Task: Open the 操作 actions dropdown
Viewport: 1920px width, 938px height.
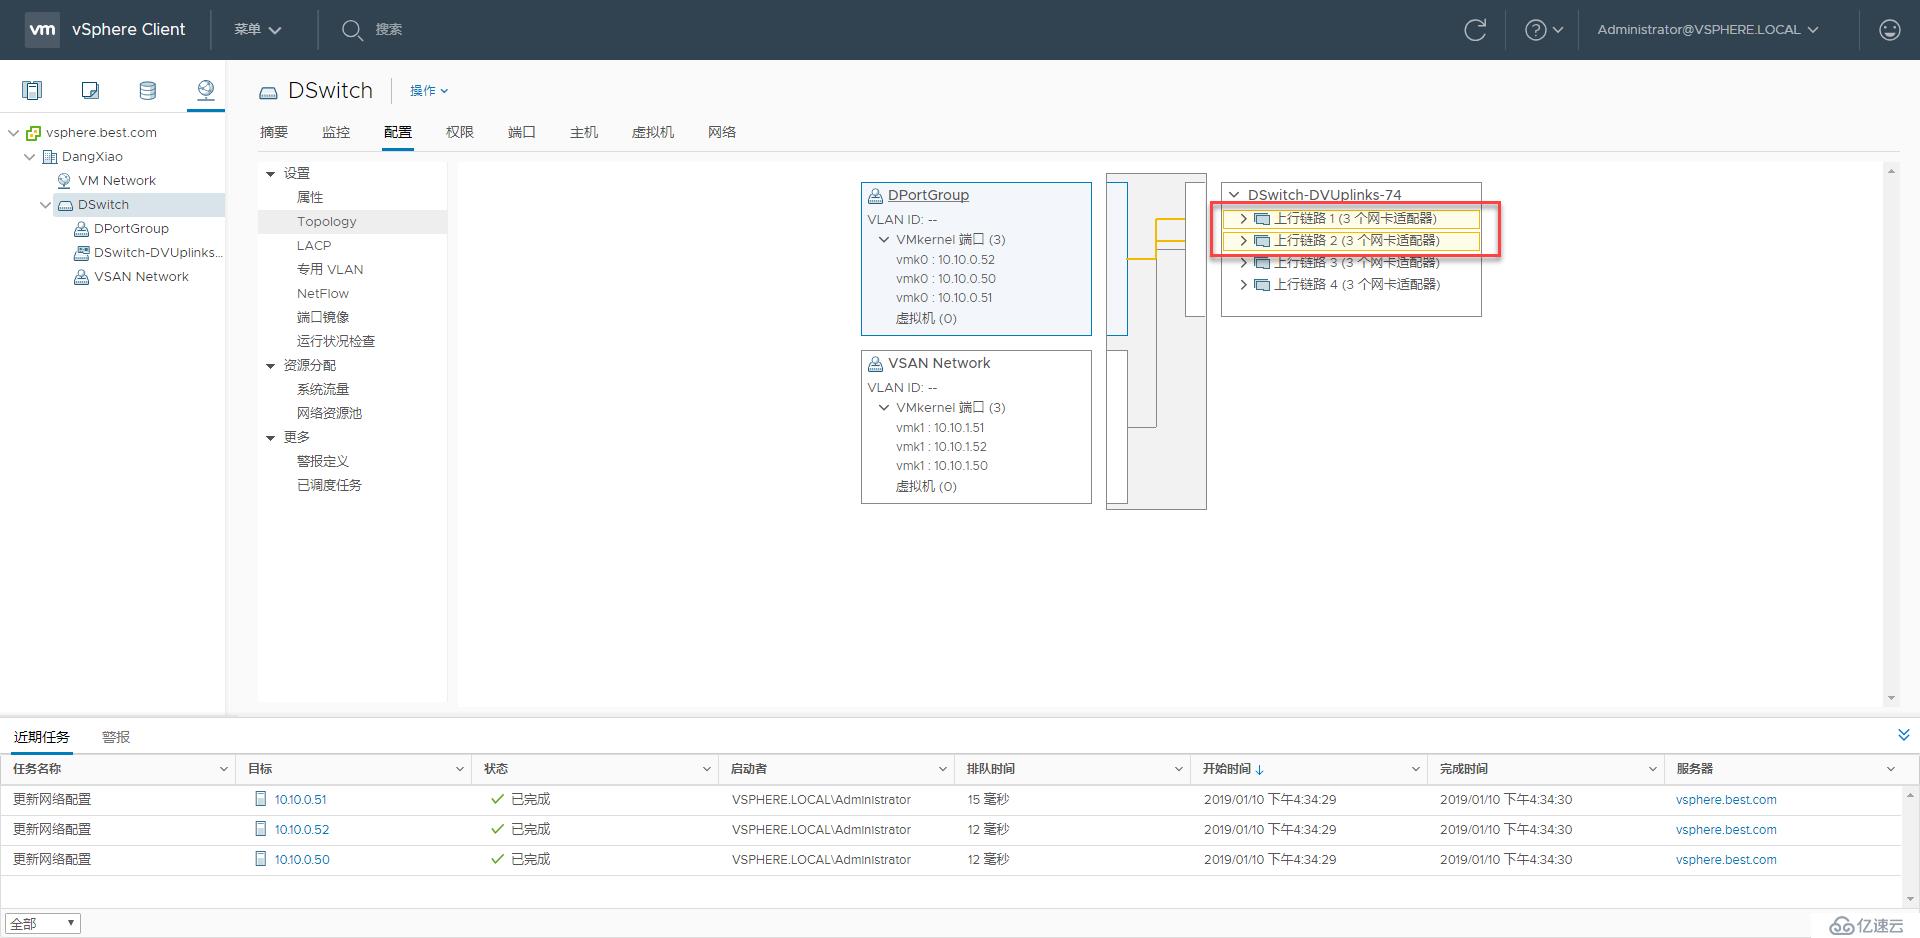Action: coord(429,91)
